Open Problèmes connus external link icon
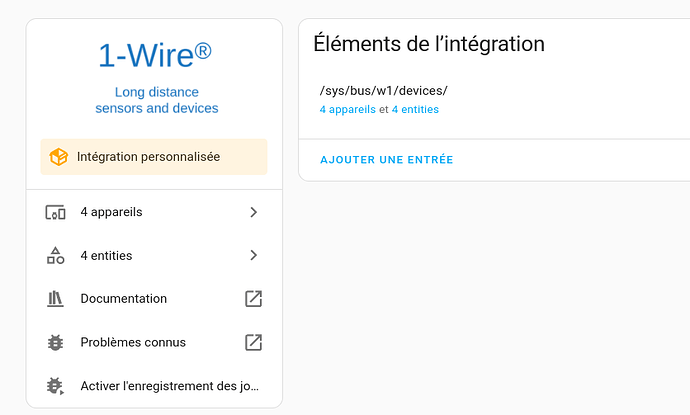 pos(253,342)
